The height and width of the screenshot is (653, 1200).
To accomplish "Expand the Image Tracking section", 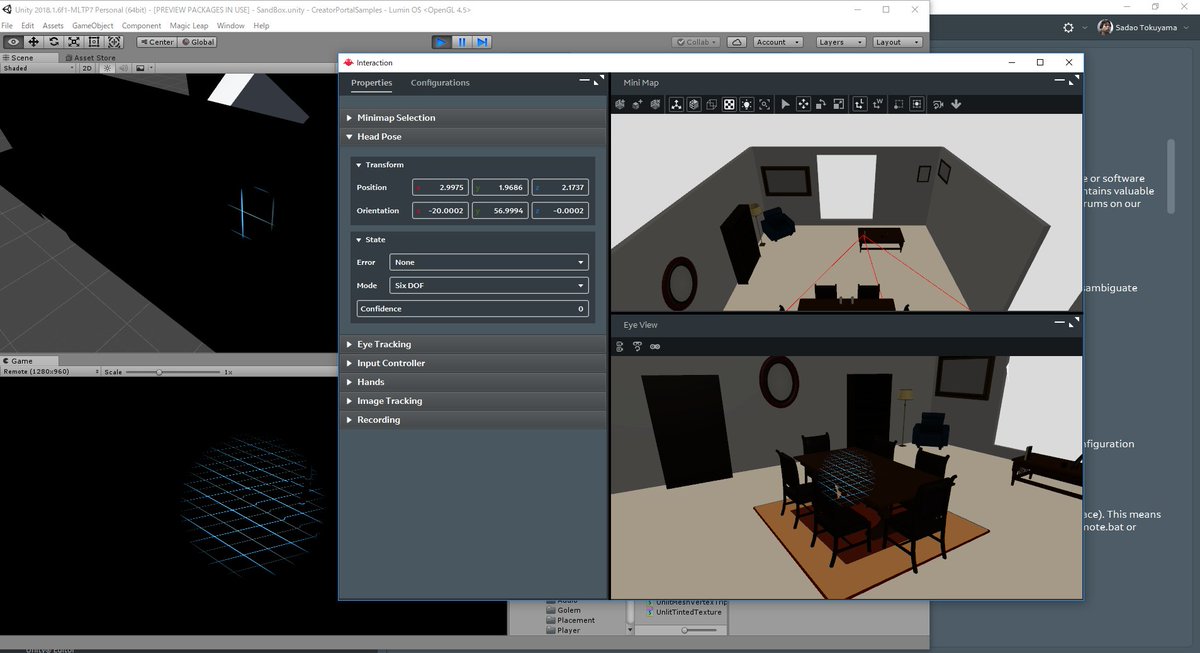I will 472,402.
